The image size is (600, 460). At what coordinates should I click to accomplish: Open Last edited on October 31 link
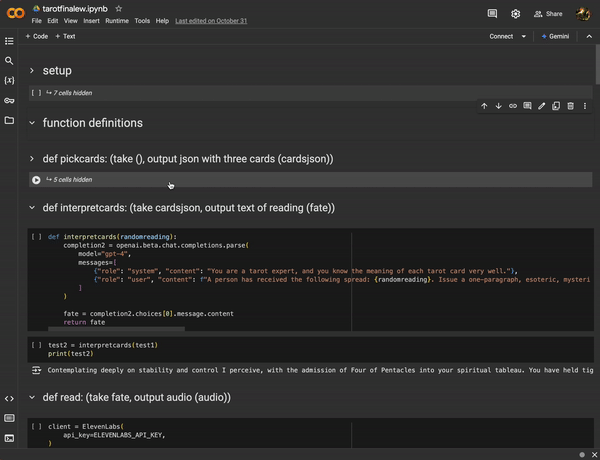pyautogui.click(x=211, y=21)
